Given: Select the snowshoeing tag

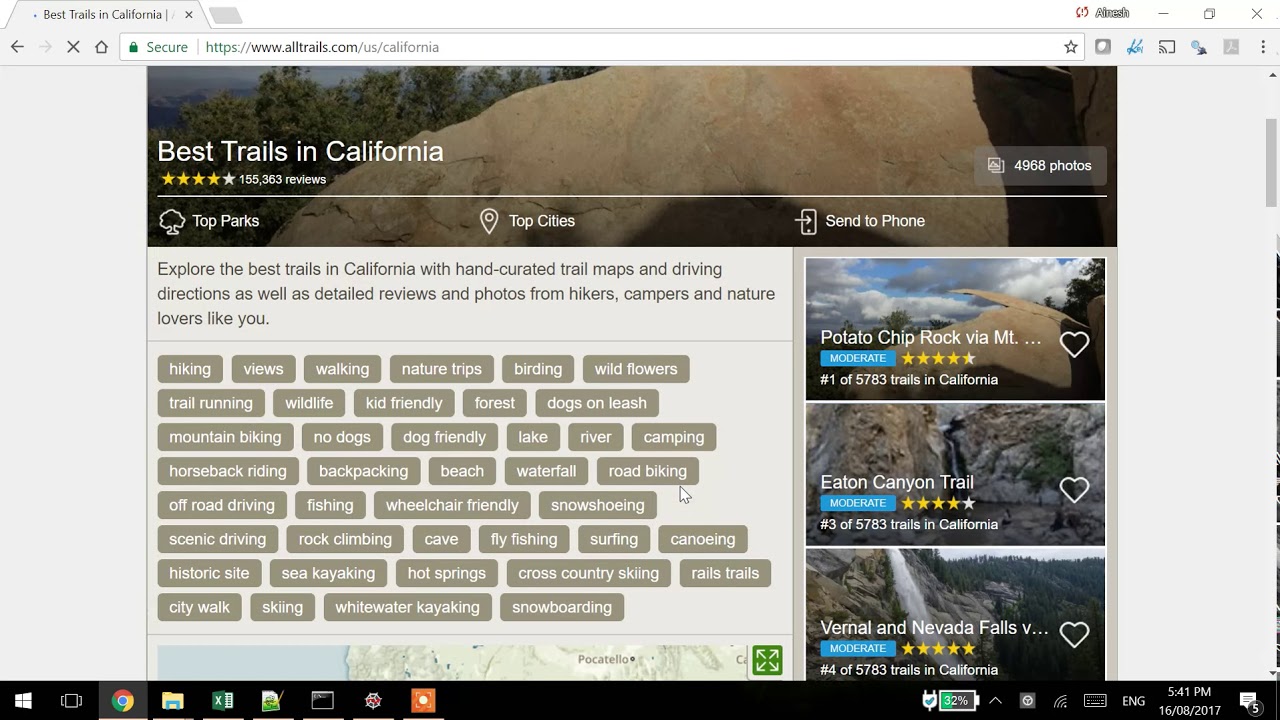Looking at the screenshot, I should point(598,505).
